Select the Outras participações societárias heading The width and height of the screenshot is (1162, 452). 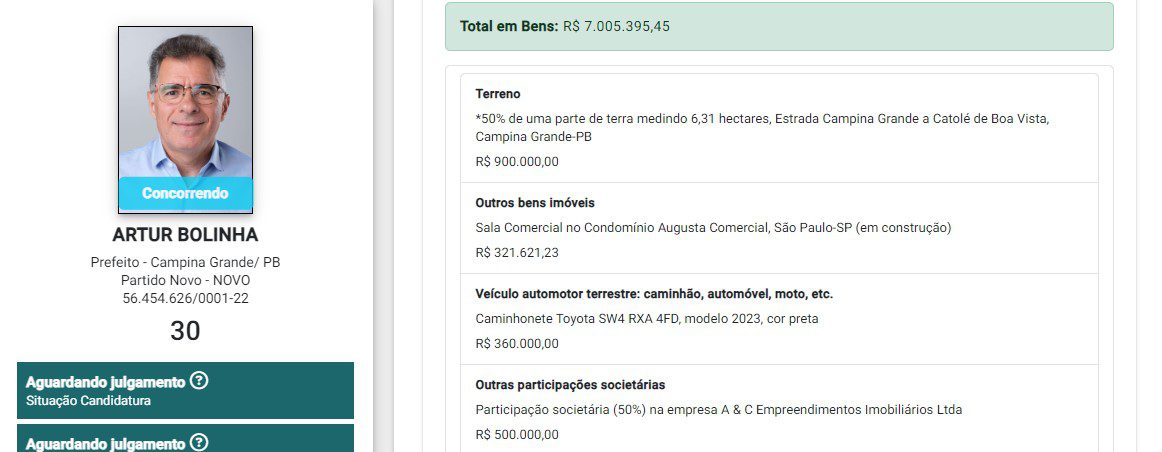(570, 385)
